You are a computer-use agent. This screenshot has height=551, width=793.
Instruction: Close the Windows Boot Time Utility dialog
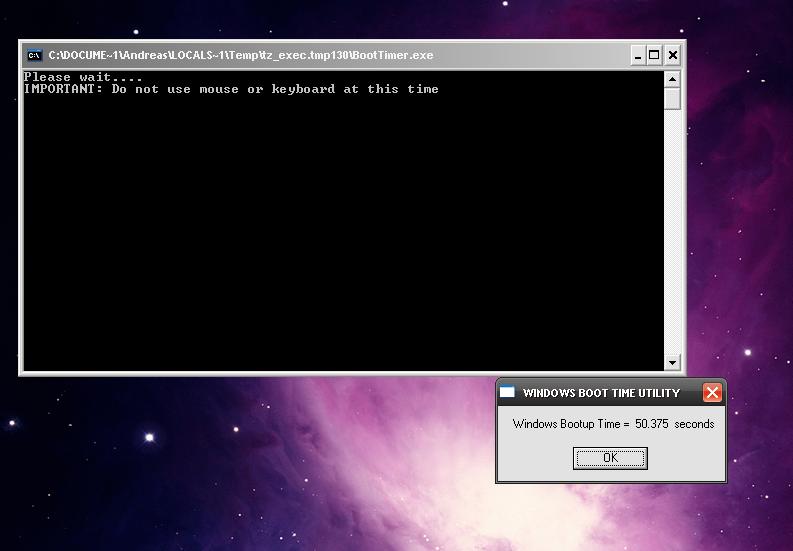click(x=712, y=393)
